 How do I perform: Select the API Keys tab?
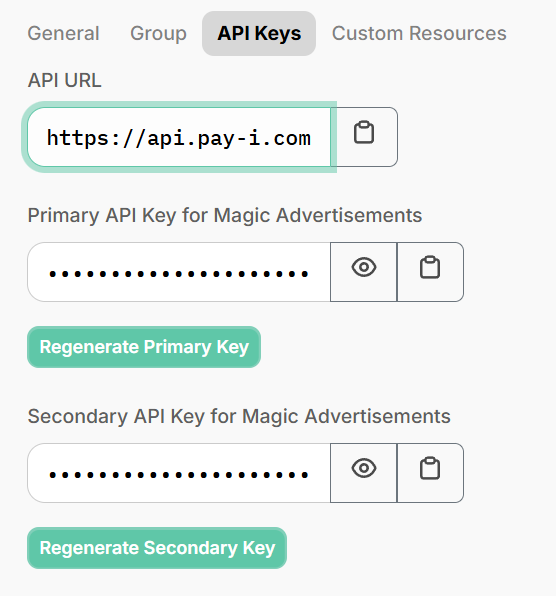(x=259, y=33)
